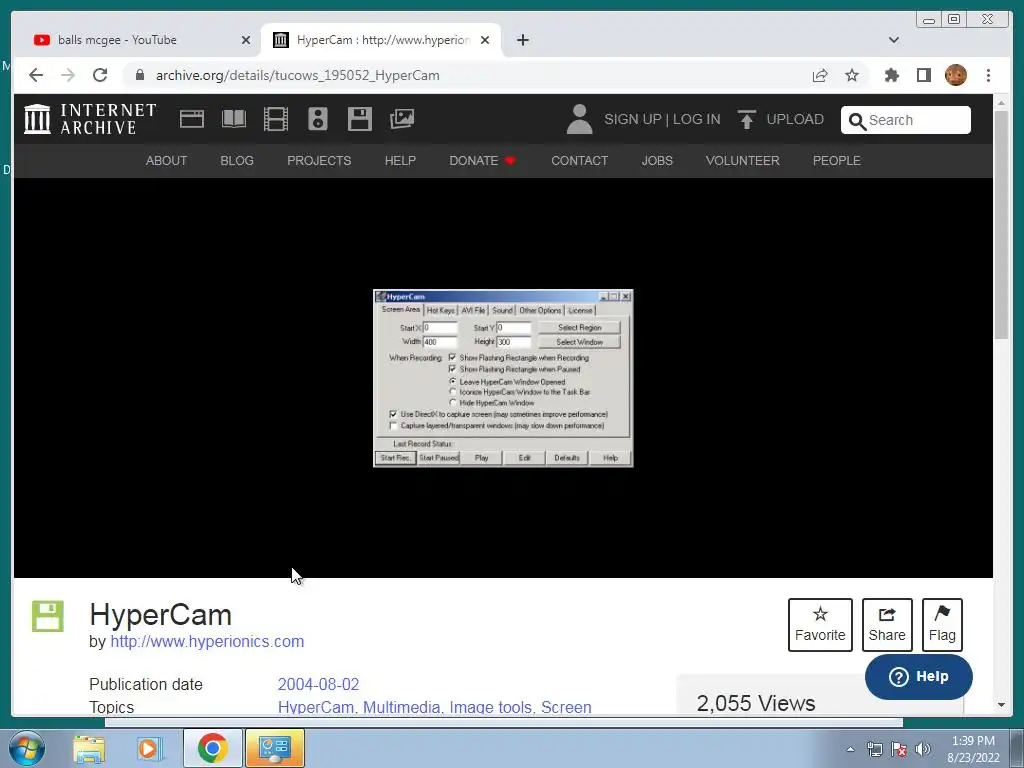The image size is (1024, 768).
Task: Click the user avatar icon
Action: (579, 119)
